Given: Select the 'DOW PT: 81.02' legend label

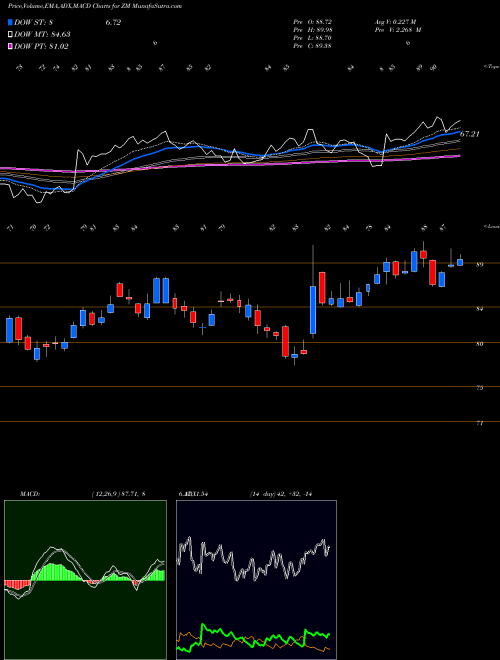Looking at the screenshot, I should 41,47.
